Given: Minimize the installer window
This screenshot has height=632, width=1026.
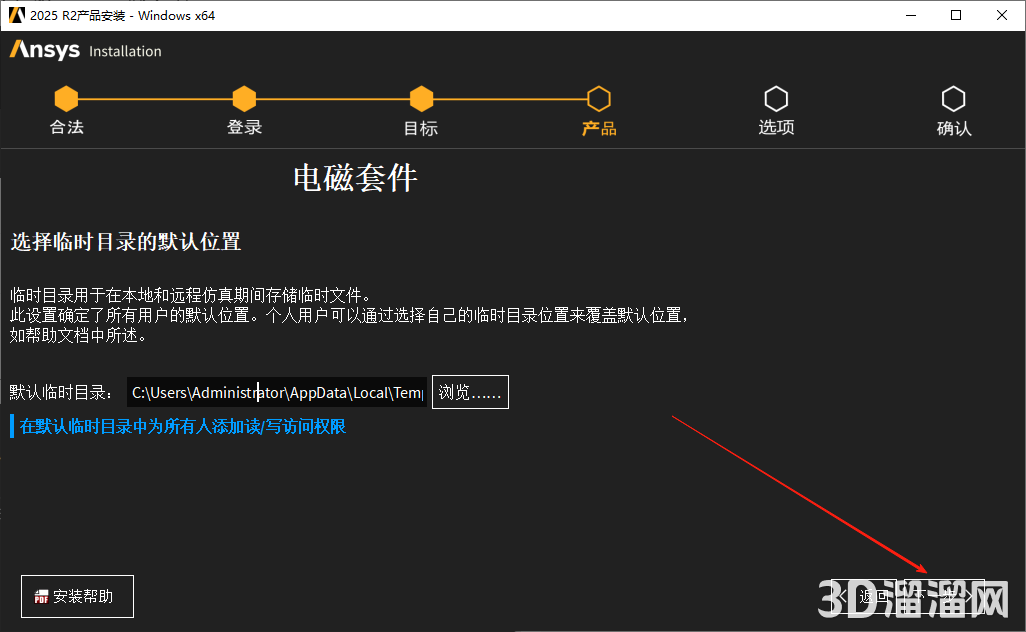Looking at the screenshot, I should point(911,15).
